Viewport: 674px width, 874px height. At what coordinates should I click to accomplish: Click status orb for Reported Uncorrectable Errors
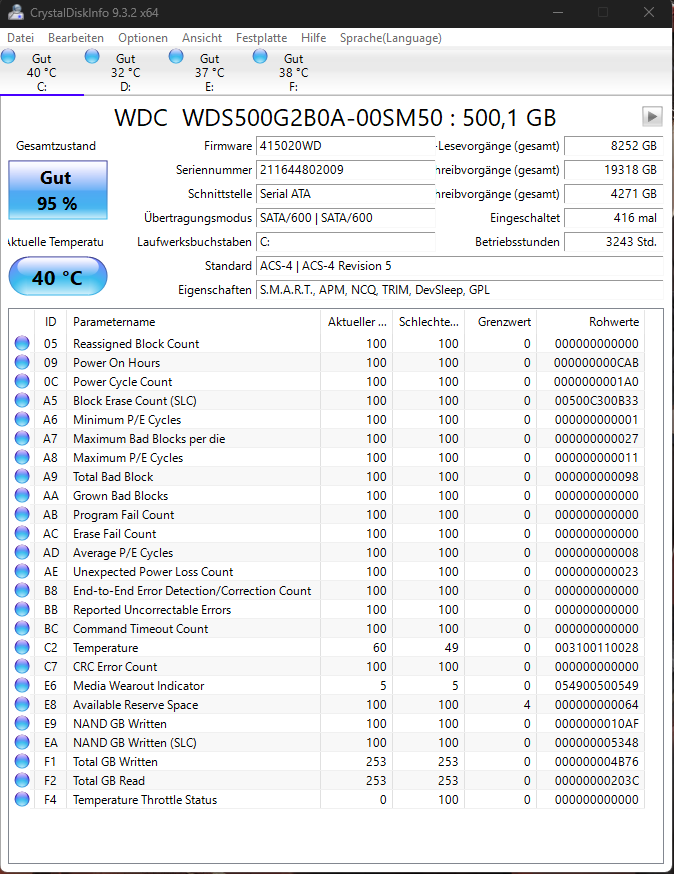pos(22,609)
